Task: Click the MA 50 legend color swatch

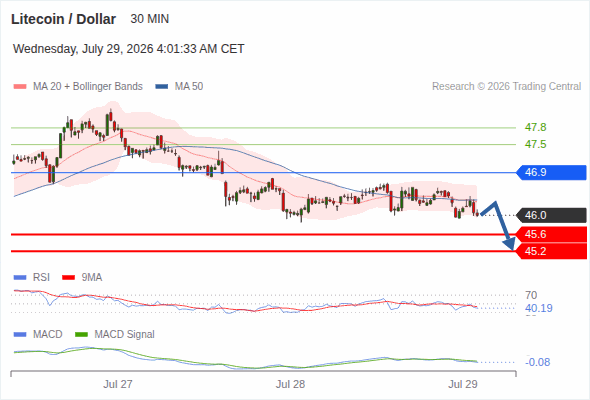Action: pos(162,87)
